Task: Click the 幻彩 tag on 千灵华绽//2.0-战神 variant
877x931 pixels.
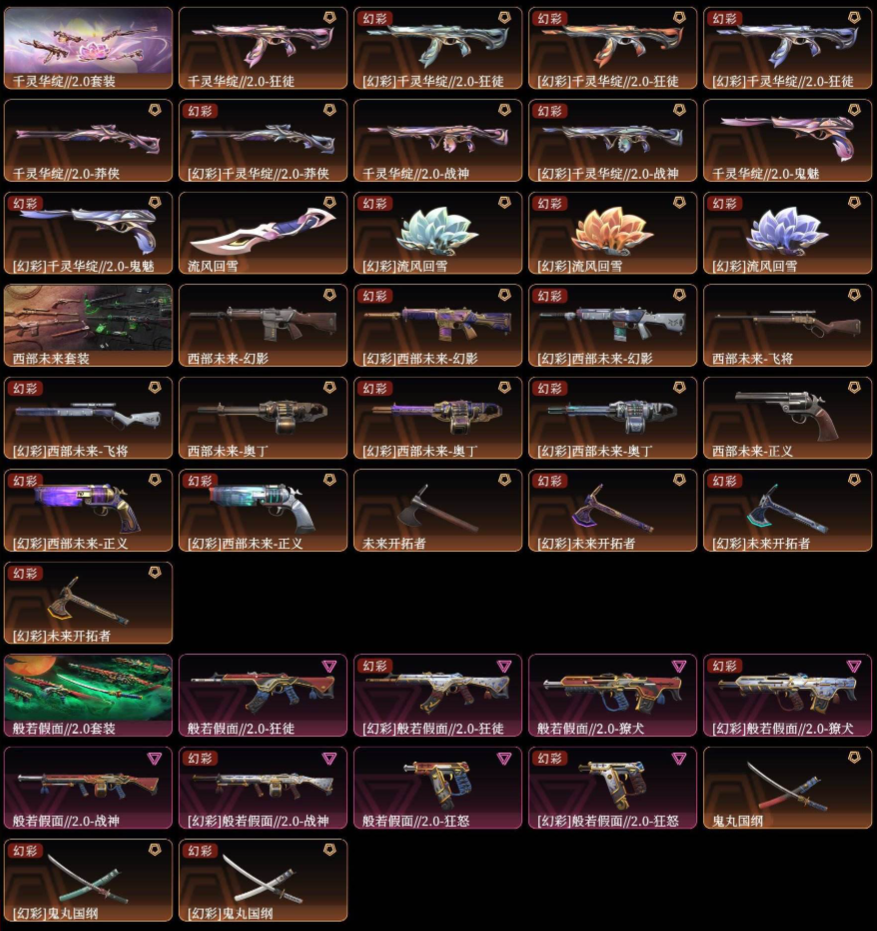Action: (550, 111)
